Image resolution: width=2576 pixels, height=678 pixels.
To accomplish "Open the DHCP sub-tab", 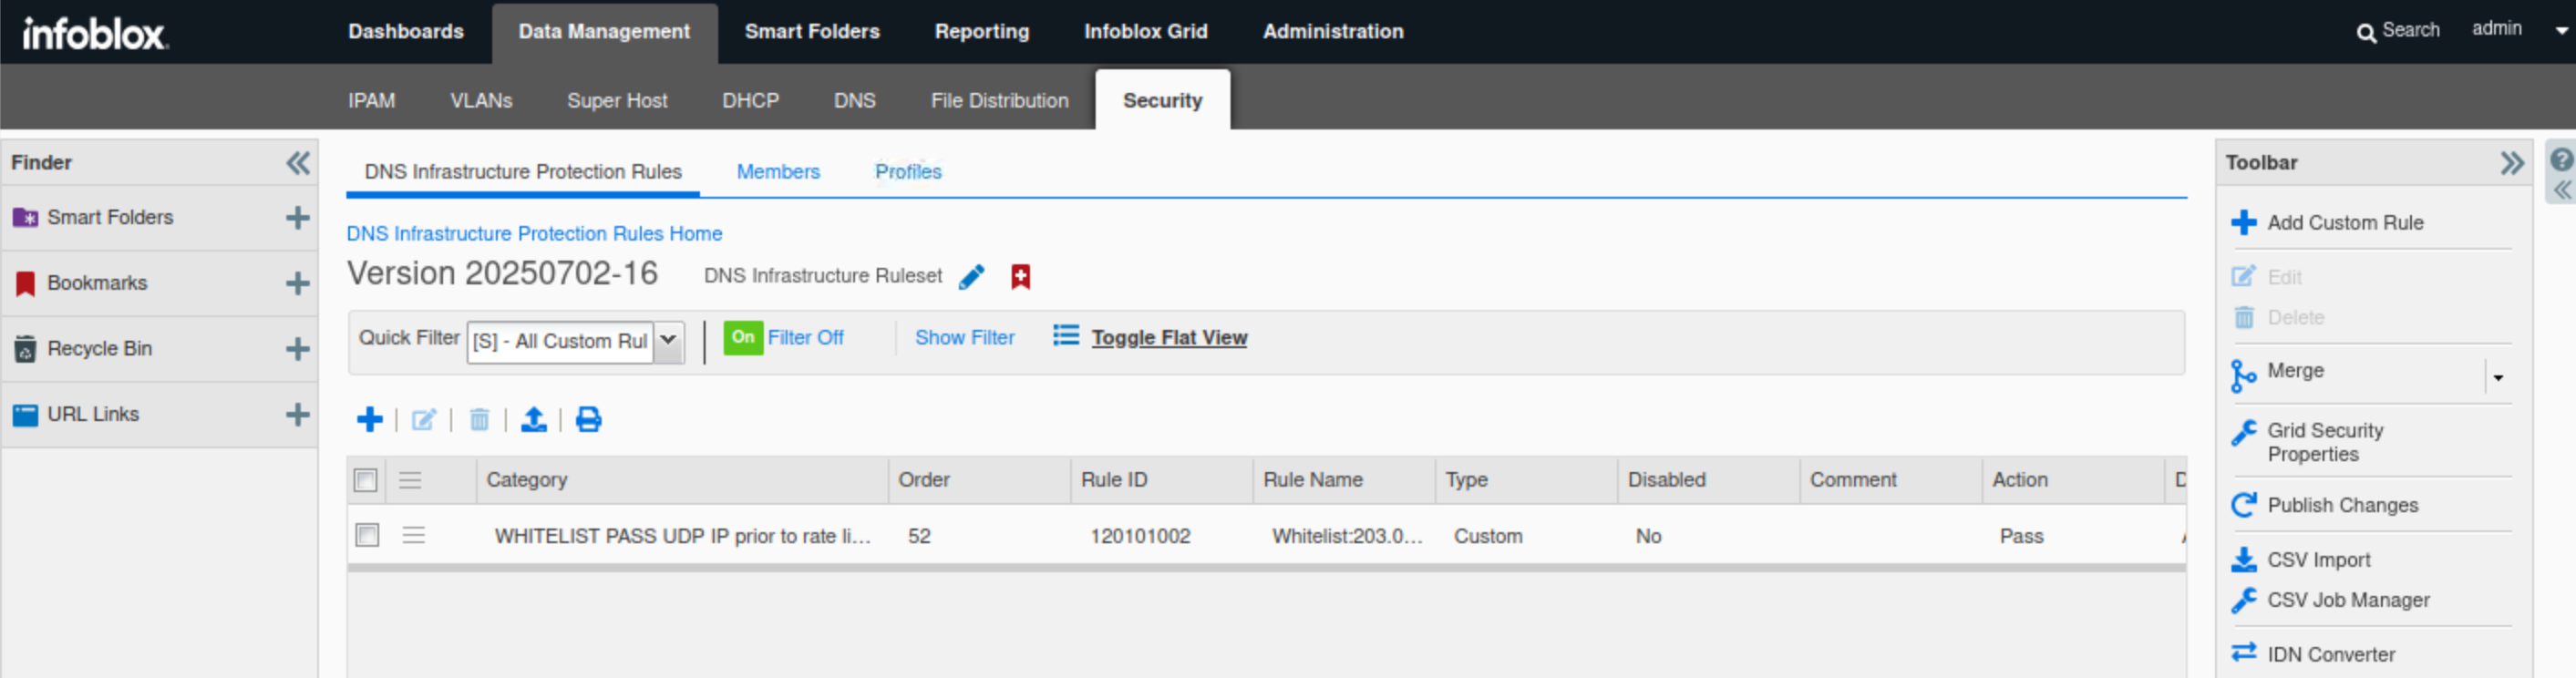I will [x=751, y=100].
